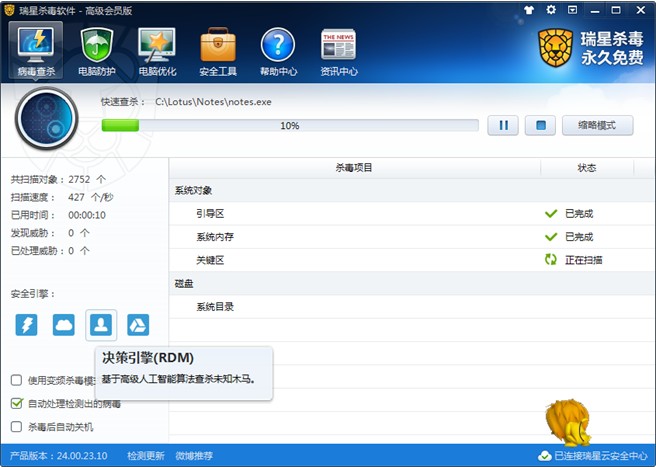Viewport: 656px width, 467px height.
Task: Open the title bar dropdown menu icon
Action: [574, 9]
